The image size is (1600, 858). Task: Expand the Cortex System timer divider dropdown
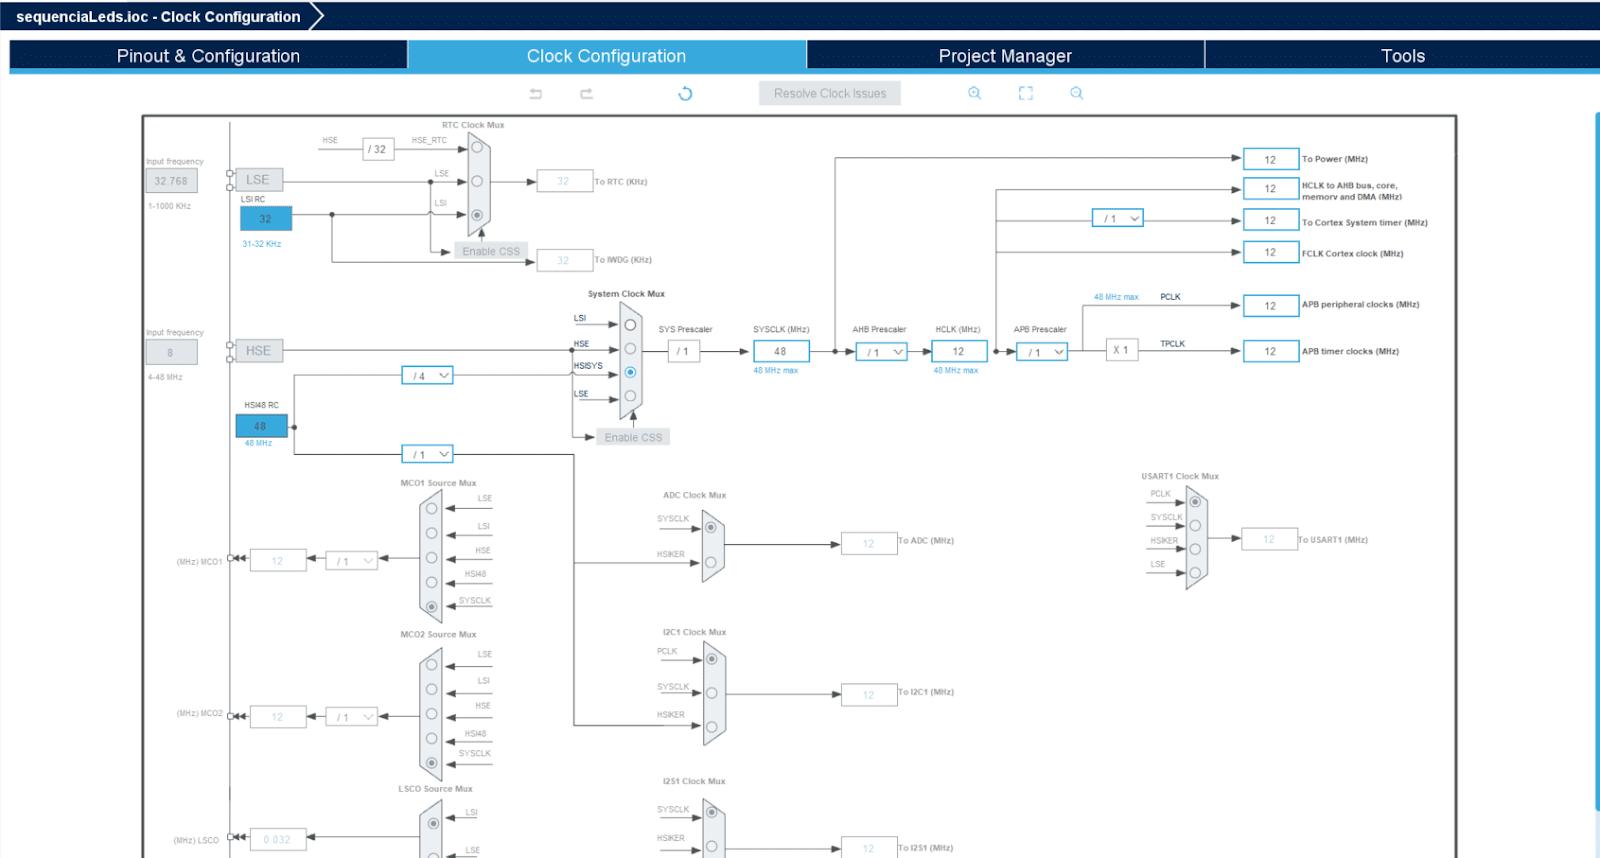pyautogui.click(x=1118, y=219)
